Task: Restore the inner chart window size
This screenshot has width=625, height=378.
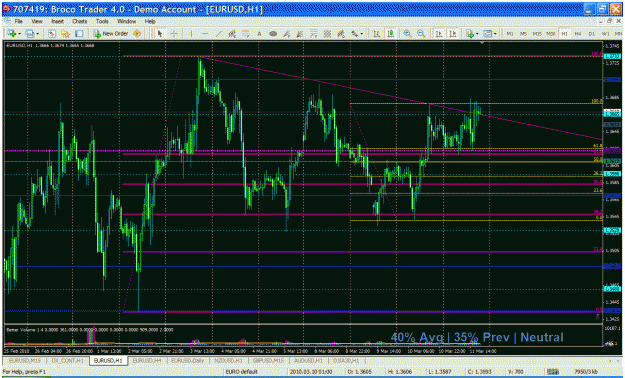Action: [609, 21]
